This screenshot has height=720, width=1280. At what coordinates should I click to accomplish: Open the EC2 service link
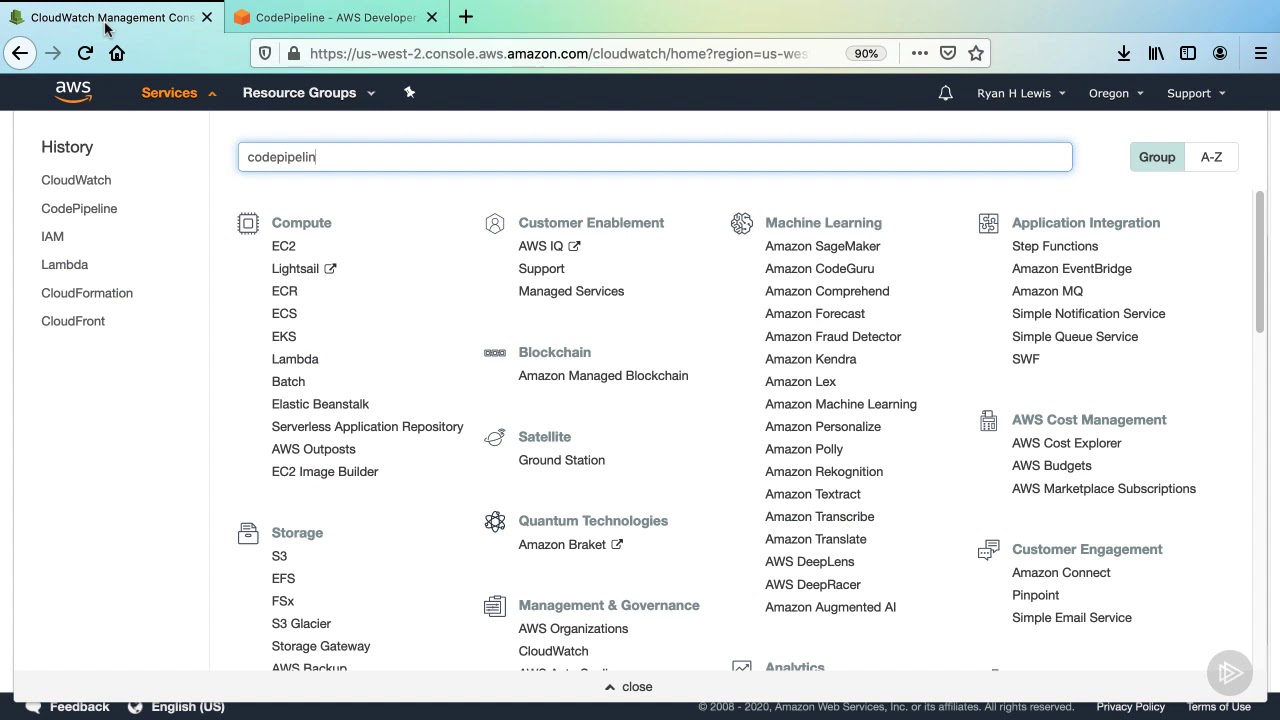tap(283, 246)
